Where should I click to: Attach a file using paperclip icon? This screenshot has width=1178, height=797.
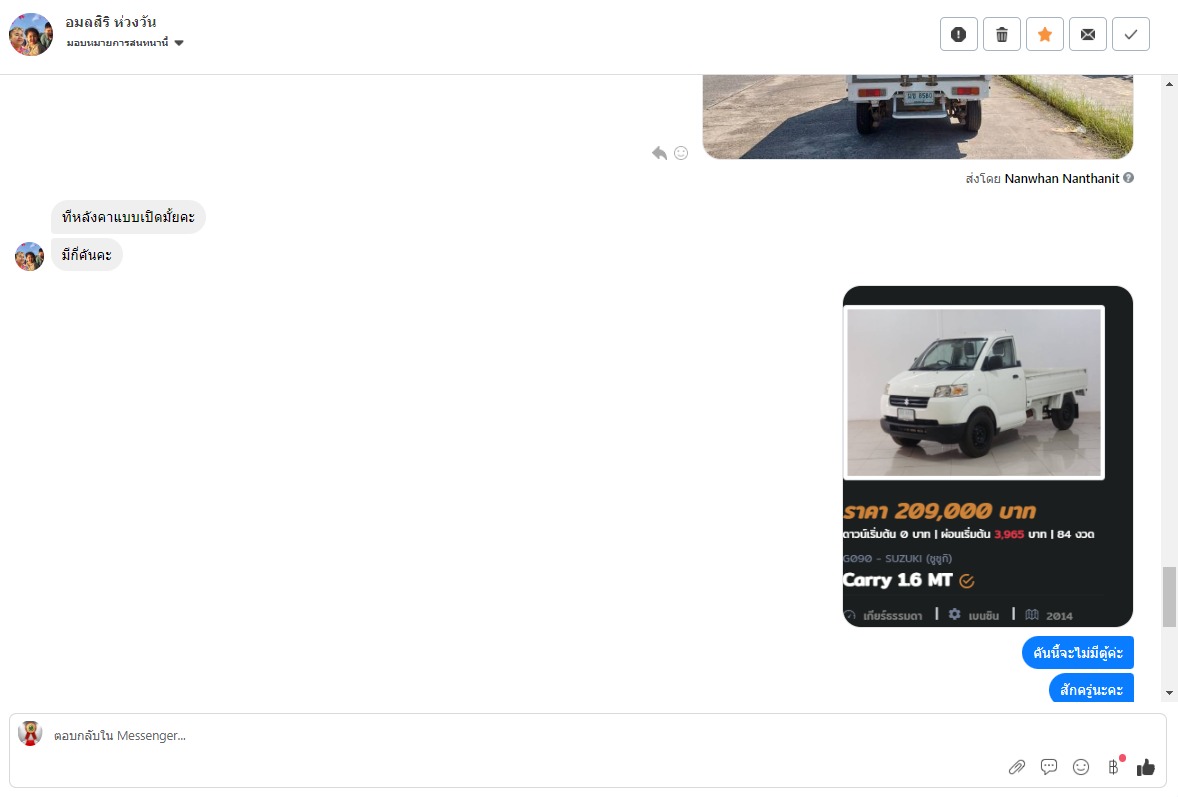(1016, 767)
